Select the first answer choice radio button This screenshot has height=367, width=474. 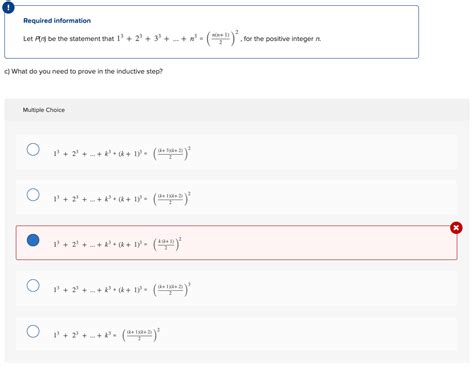point(33,149)
